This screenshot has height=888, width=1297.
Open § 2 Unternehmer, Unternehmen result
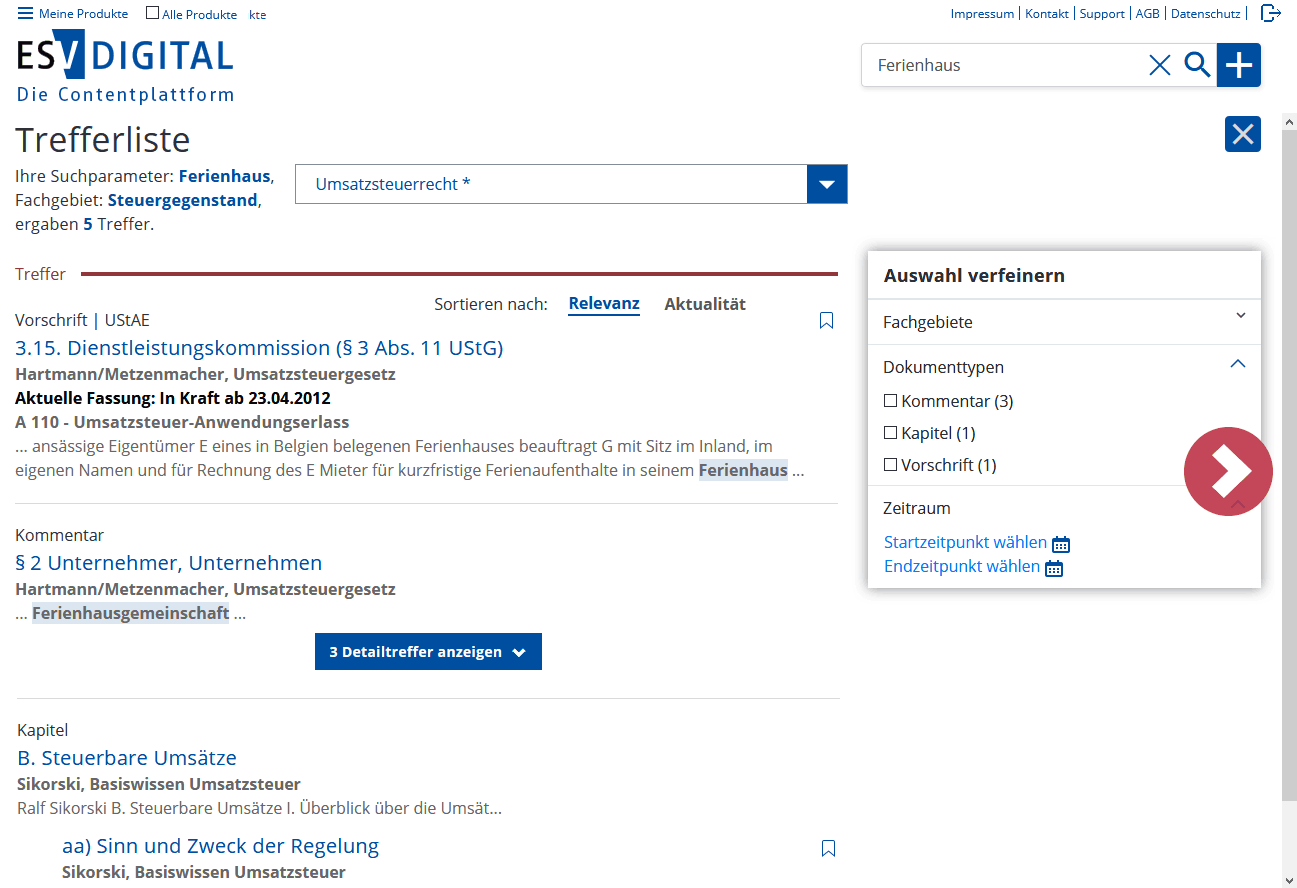pos(169,563)
